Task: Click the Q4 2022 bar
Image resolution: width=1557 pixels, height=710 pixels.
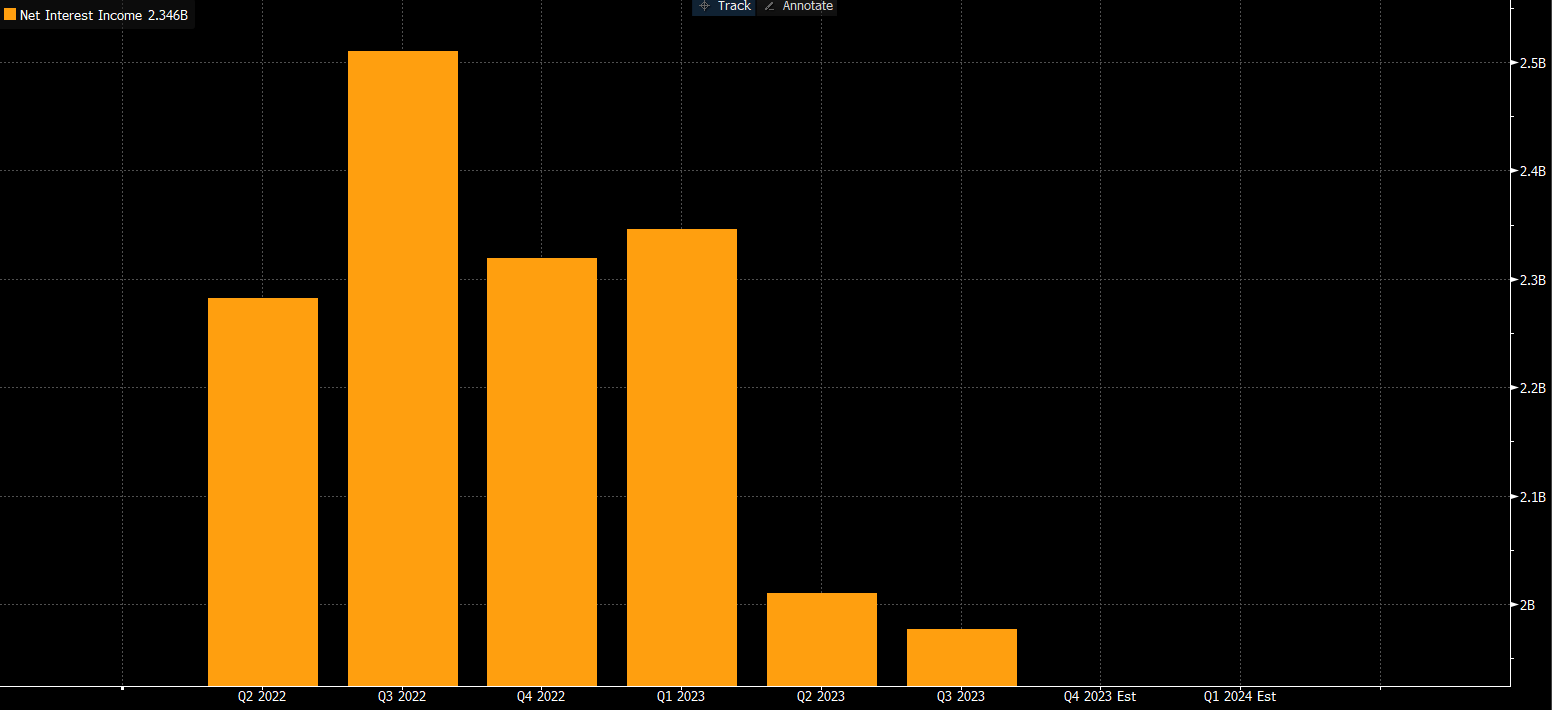Action: point(542,472)
